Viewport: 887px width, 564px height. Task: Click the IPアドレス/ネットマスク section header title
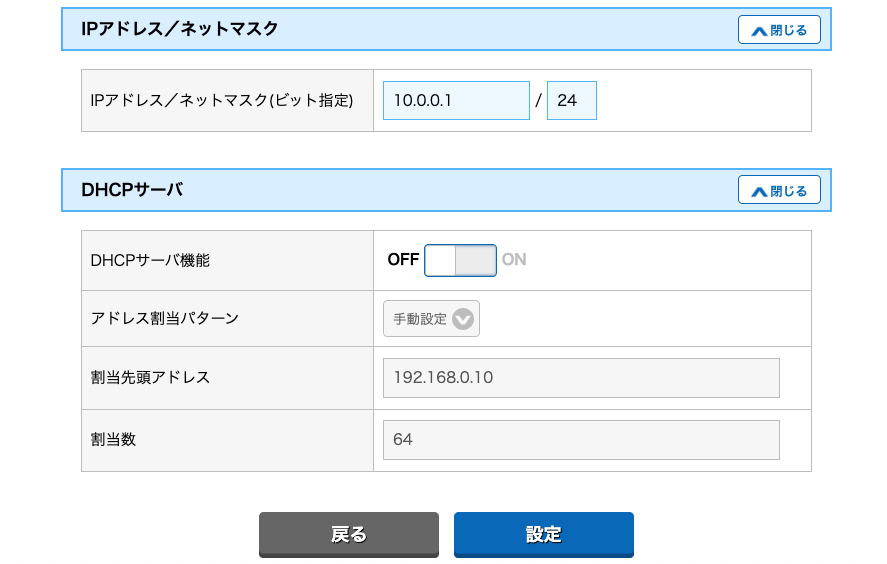click(180, 30)
